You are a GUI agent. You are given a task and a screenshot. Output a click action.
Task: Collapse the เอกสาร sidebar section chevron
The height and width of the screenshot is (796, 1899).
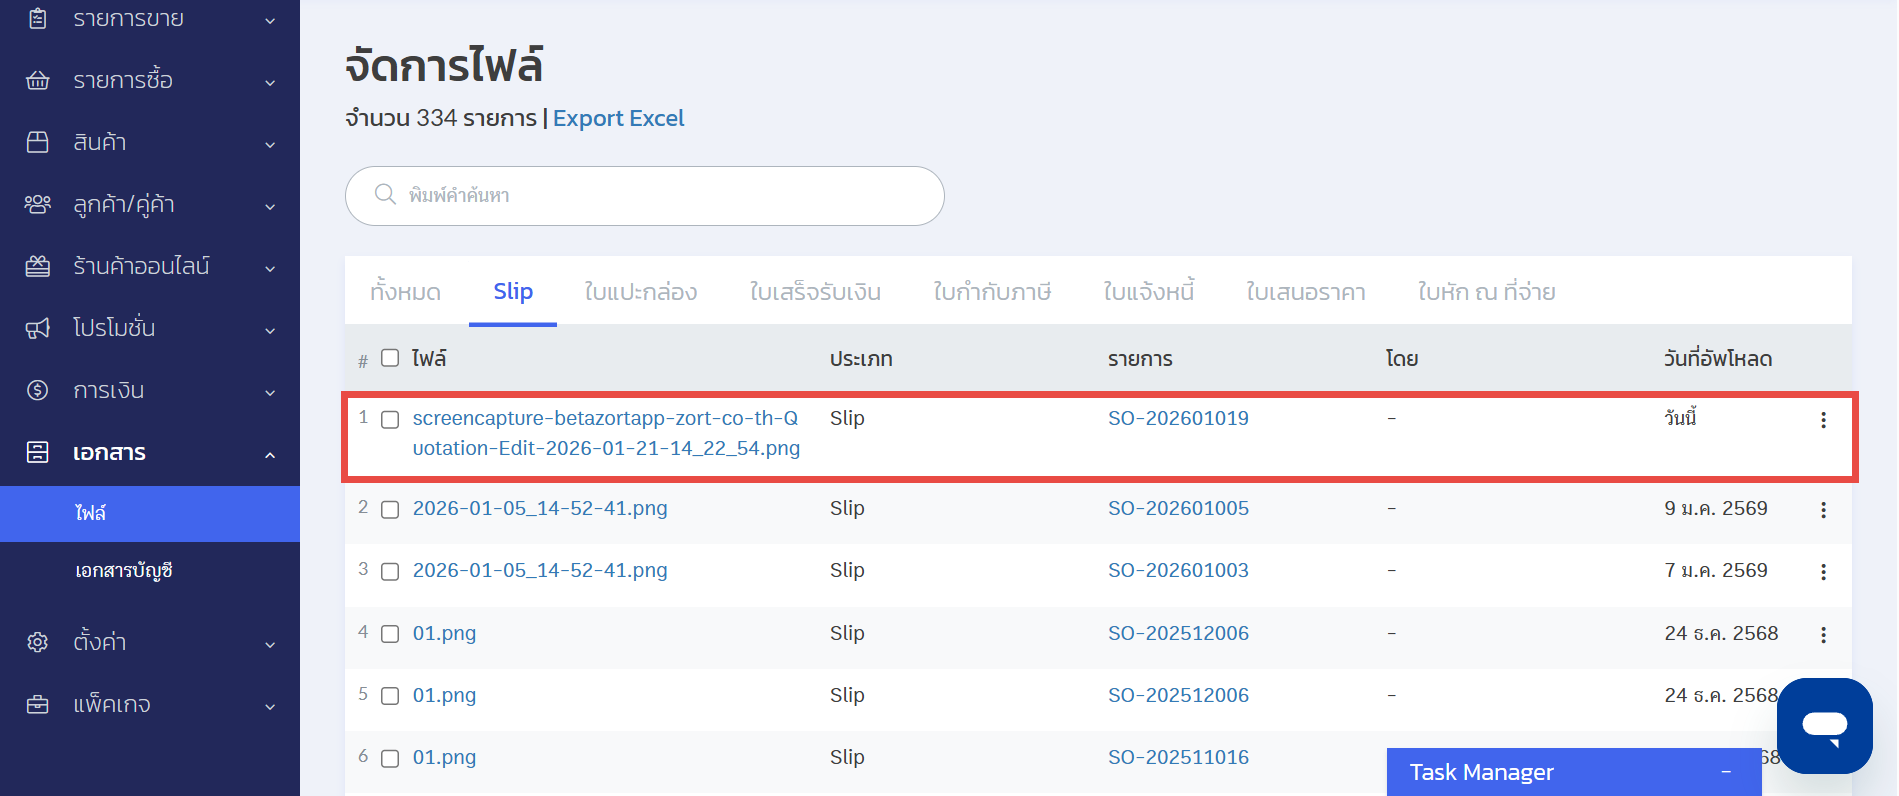270,455
